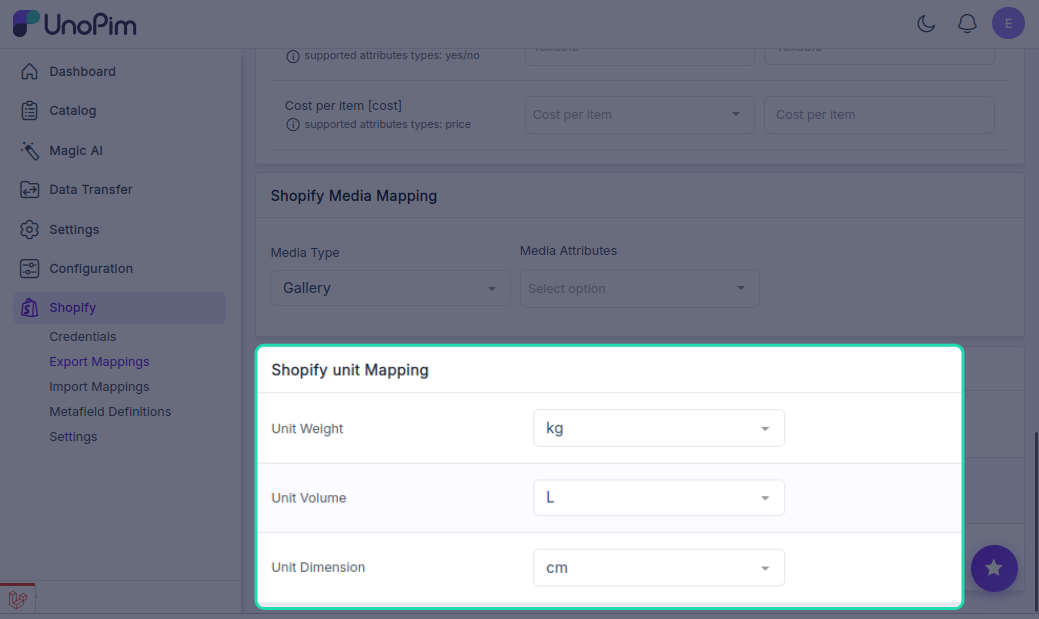
Task: Click the star floating button
Action: click(x=994, y=568)
